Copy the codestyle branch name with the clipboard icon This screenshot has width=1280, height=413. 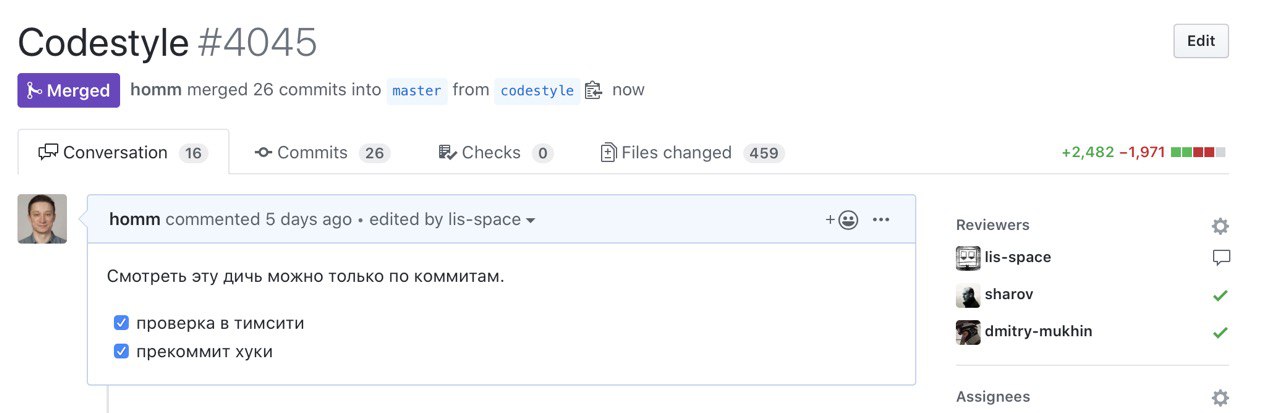[594, 90]
